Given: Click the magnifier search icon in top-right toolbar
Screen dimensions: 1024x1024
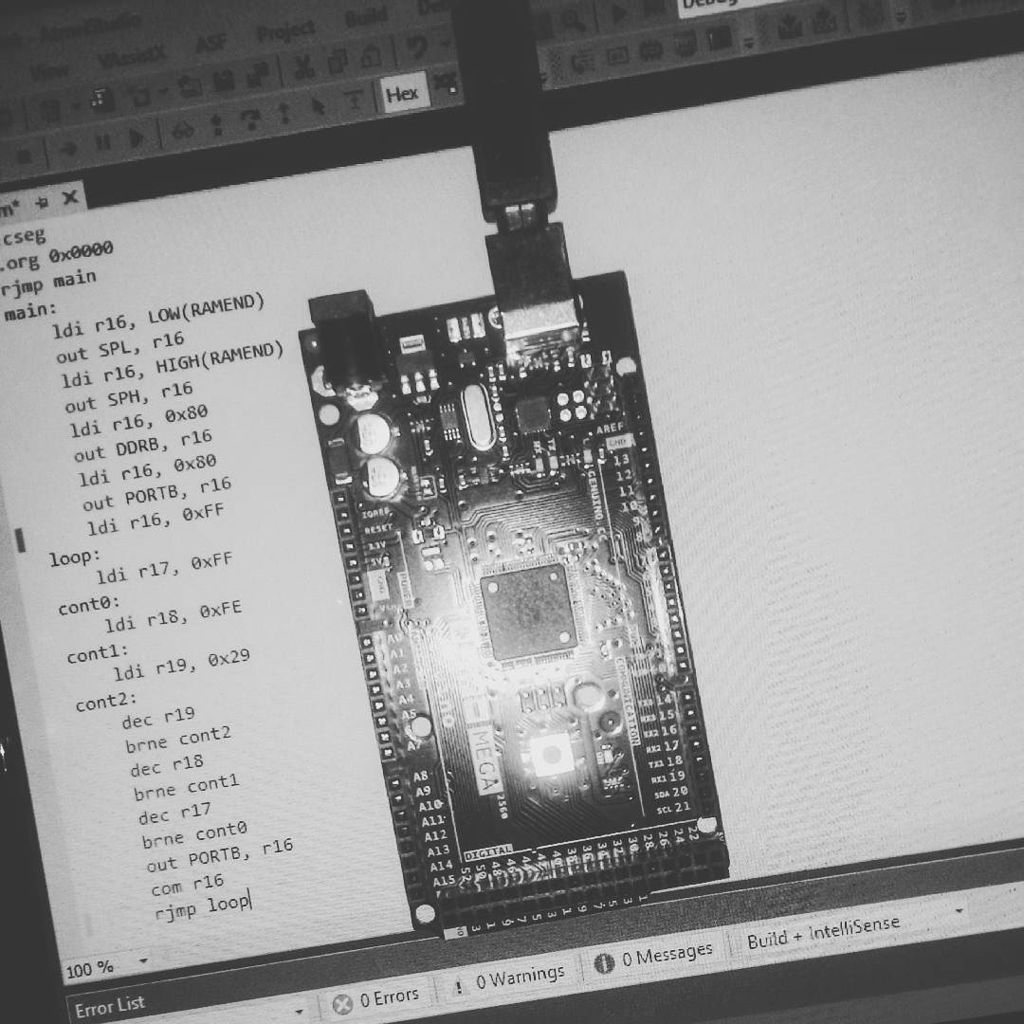Looking at the screenshot, I should (x=571, y=21).
